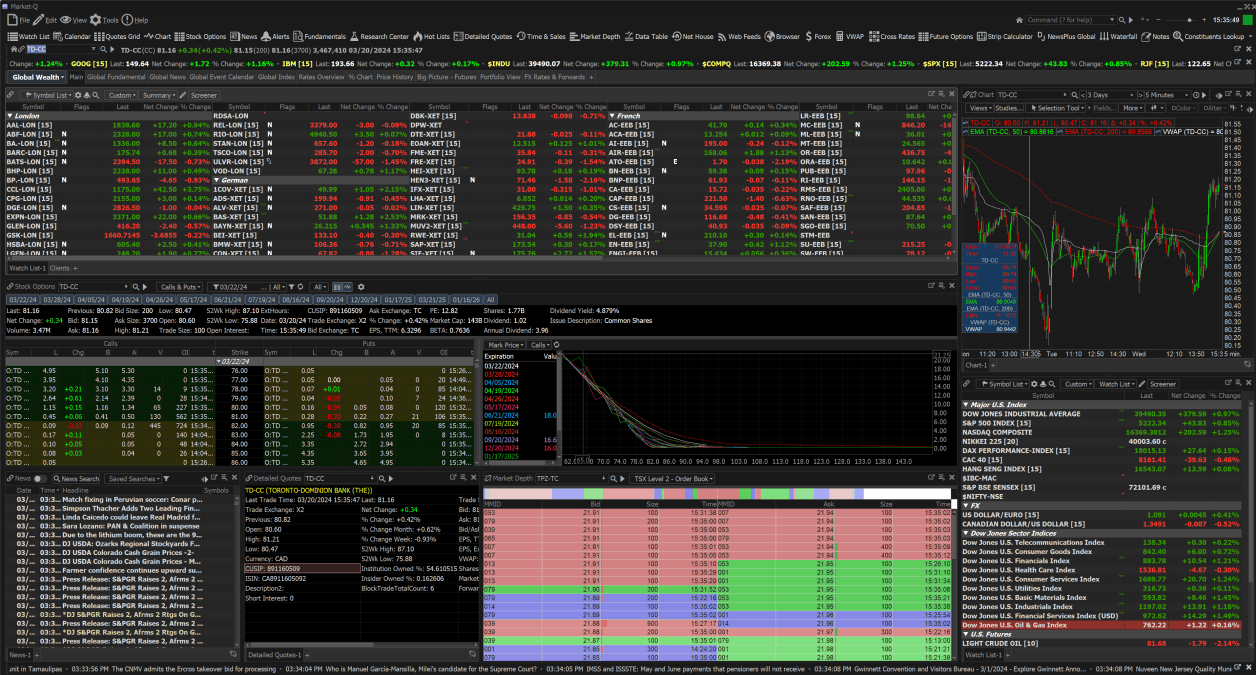The image size is (1256, 675).
Task: Open Views menu button in chart
Action: [979, 108]
